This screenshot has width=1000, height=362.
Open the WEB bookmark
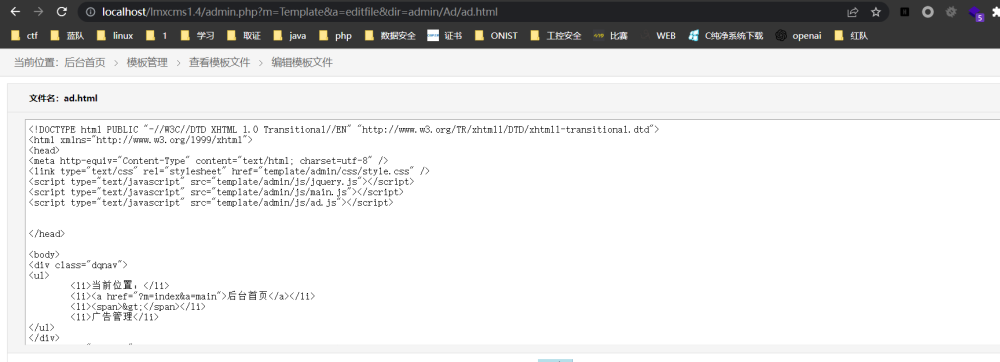[658, 36]
